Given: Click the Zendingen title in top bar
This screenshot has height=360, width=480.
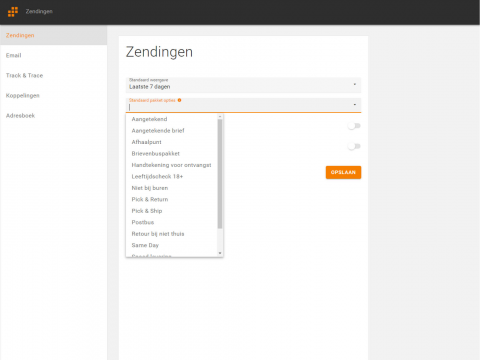Looking at the screenshot, I should 39,11.
